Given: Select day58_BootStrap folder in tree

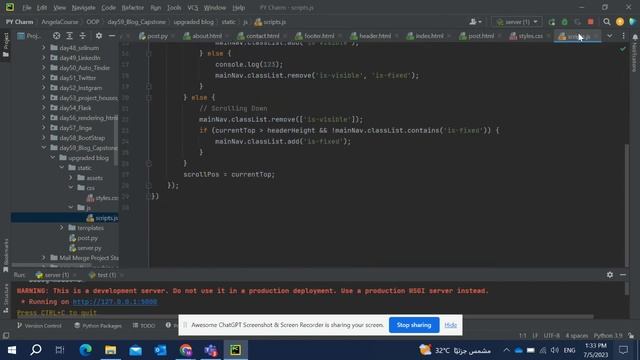Looking at the screenshot, I should click(x=78, y=138).
